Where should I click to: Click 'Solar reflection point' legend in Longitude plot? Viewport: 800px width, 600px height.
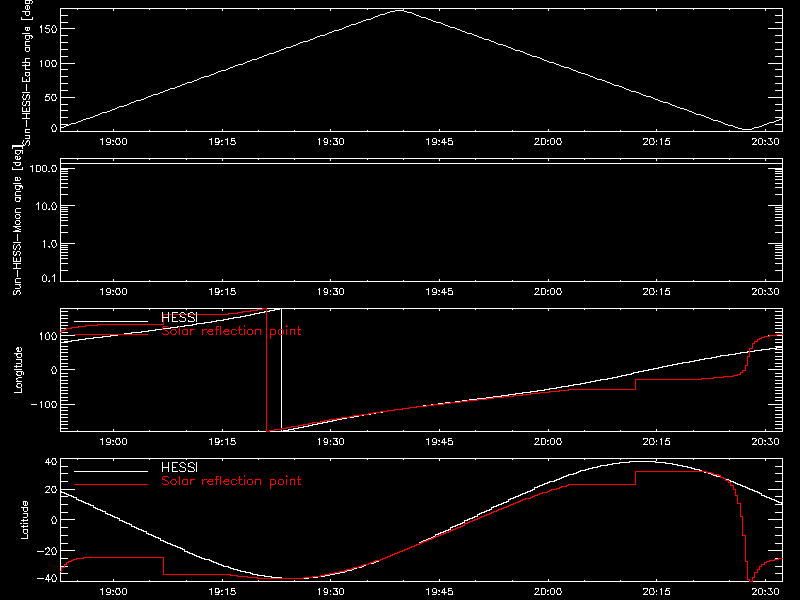coord(231,331)
